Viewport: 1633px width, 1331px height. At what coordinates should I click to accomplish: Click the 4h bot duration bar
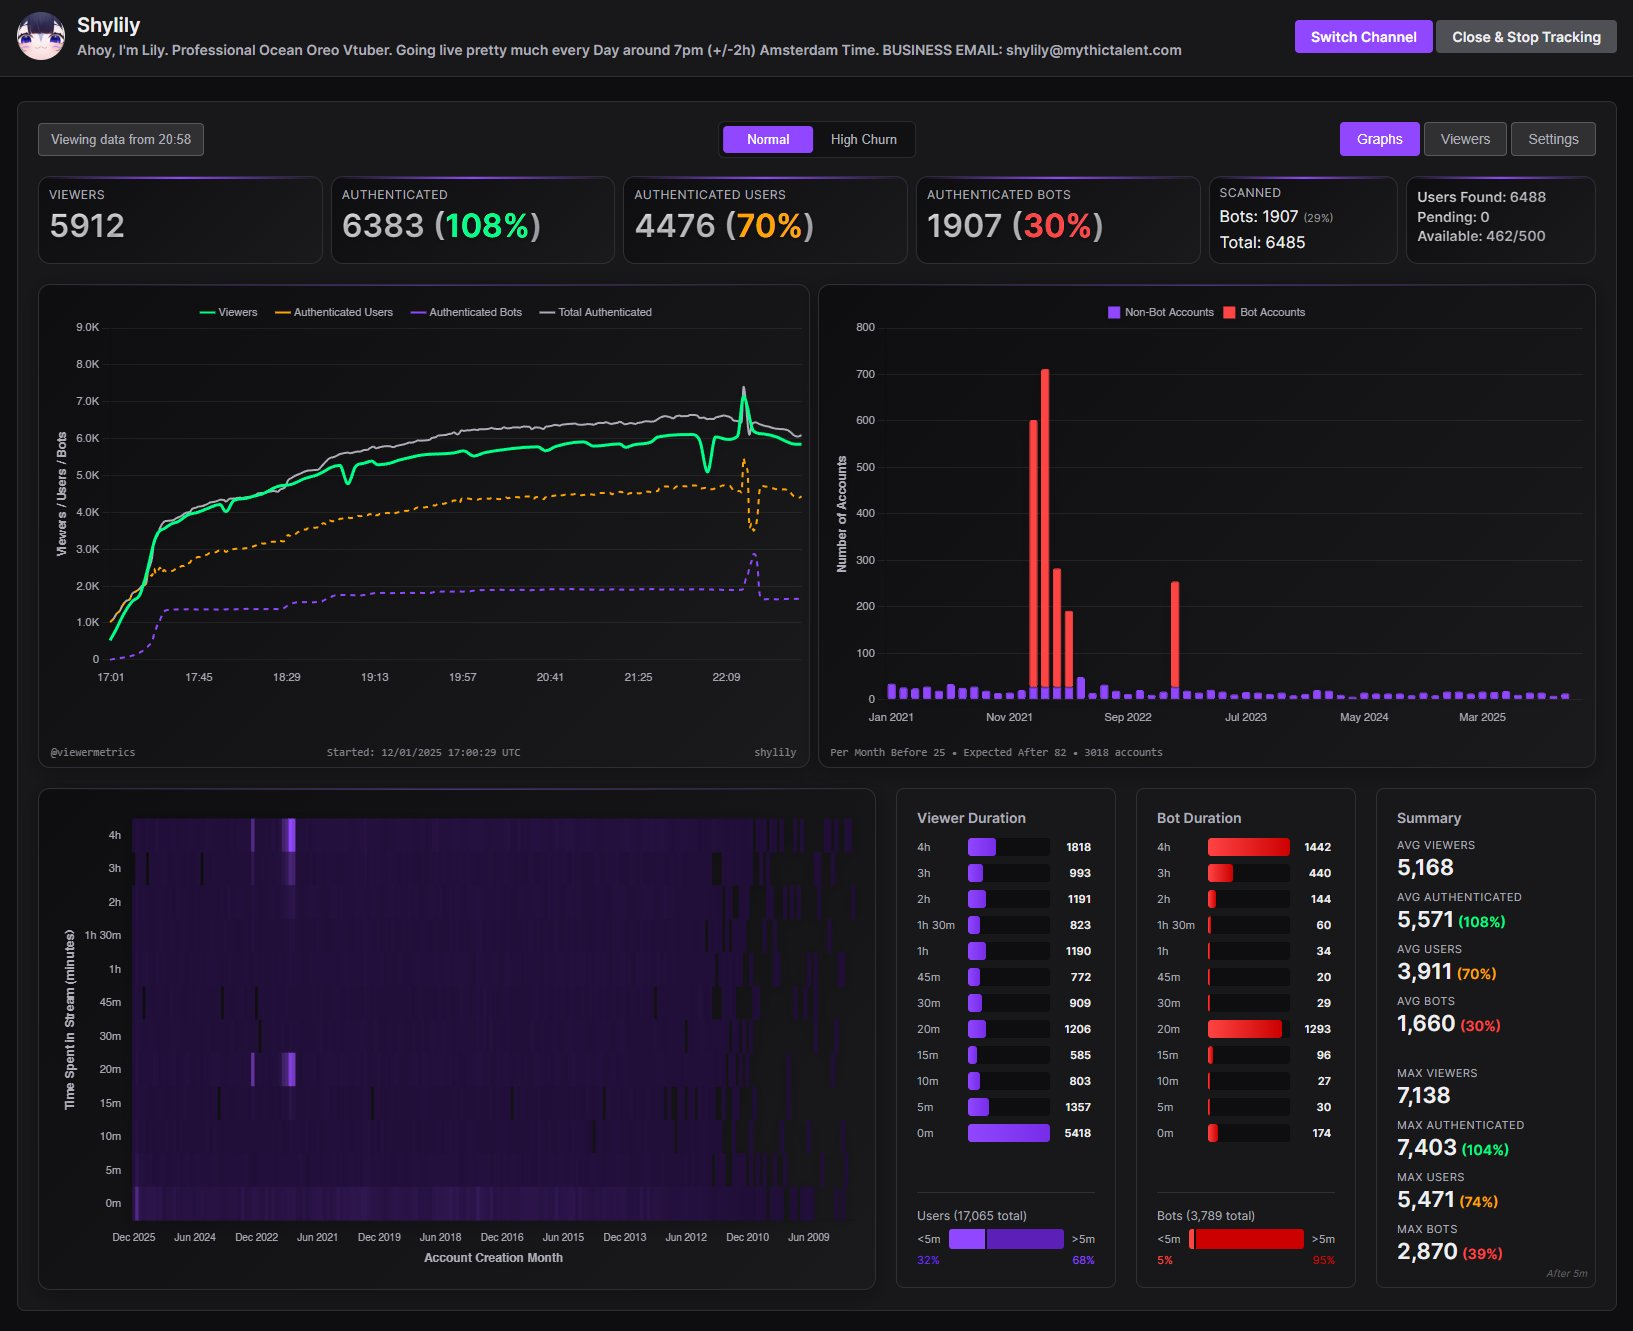point(1249,847)
